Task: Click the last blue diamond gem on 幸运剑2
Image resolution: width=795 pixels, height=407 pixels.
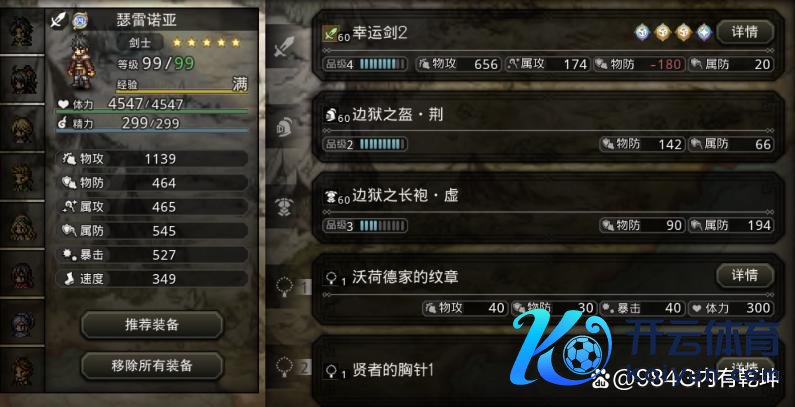Action: (703, 32)
